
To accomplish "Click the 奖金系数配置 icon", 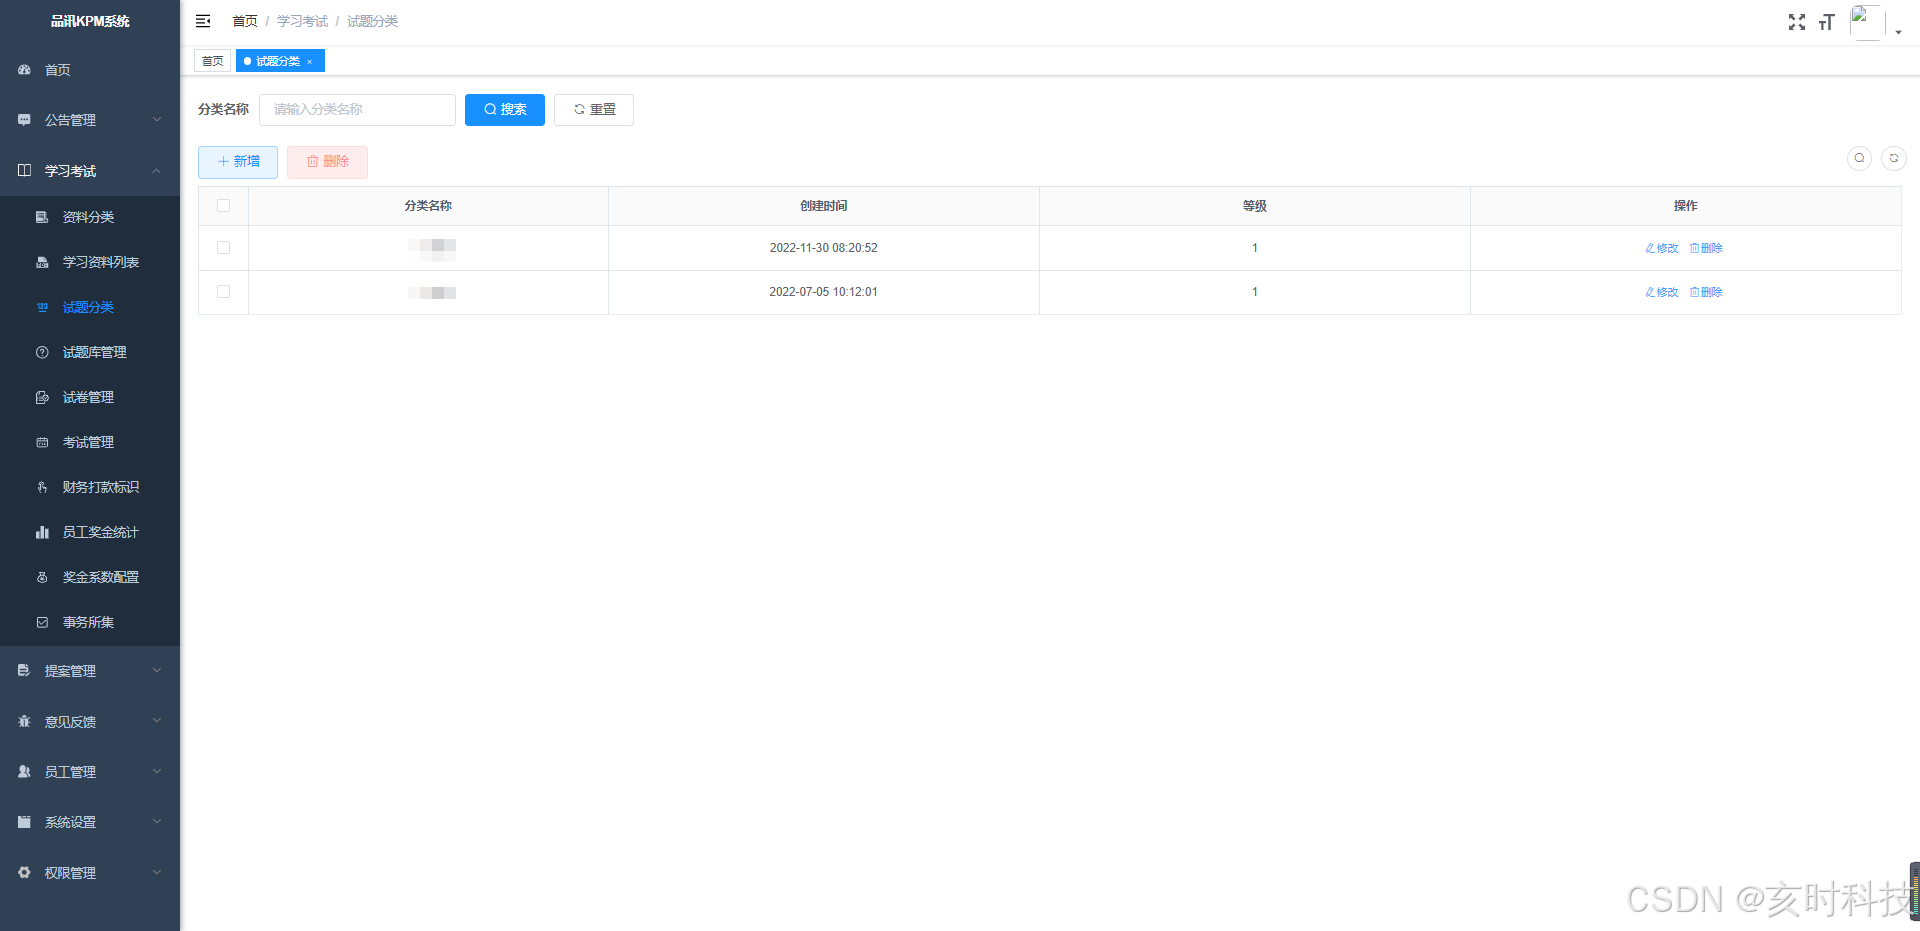I will [x=42, y=577].
